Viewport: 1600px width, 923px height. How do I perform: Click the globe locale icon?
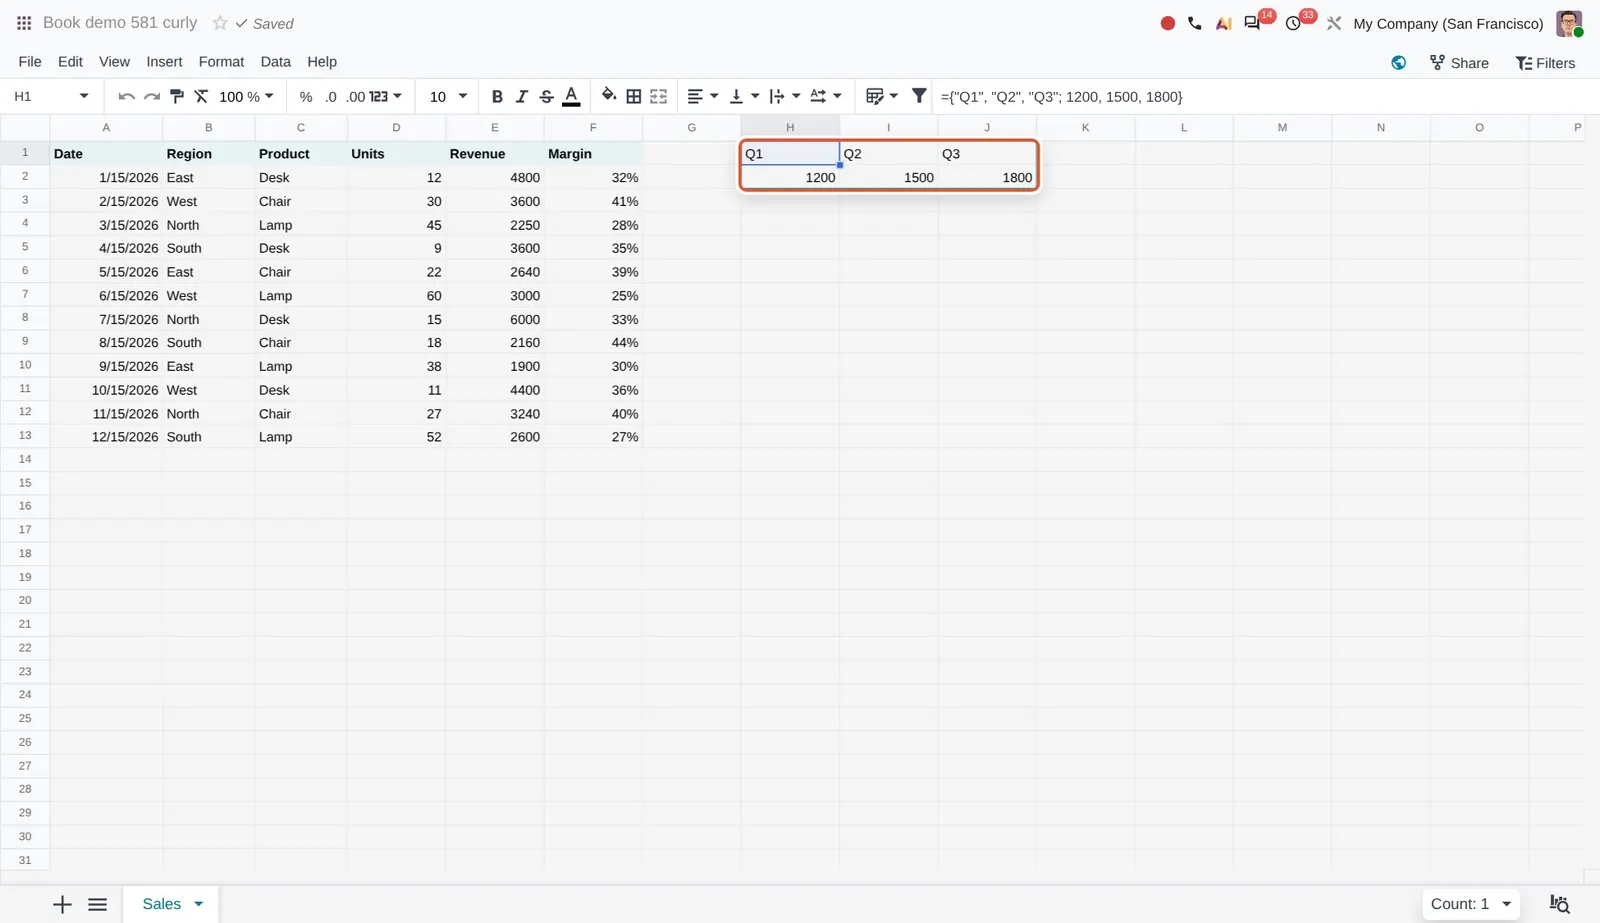pyautogui.click(x=1398, y=62)
